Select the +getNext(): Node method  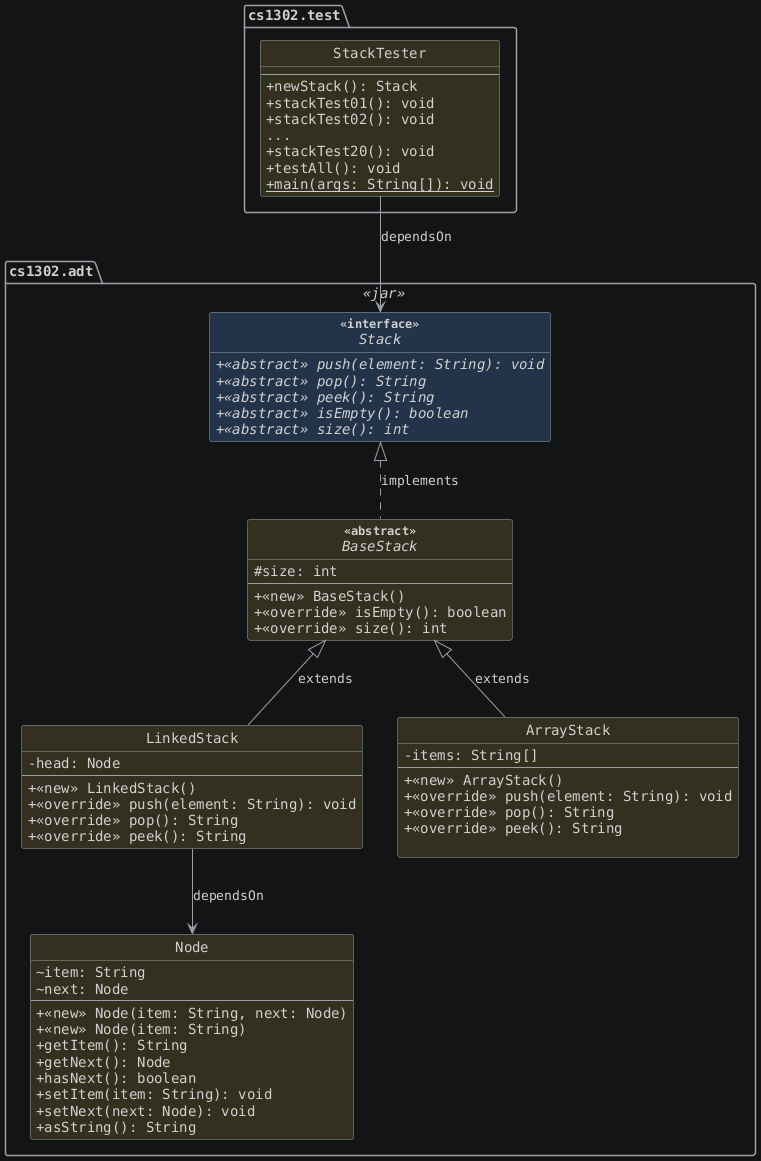tap(103, 1063)
